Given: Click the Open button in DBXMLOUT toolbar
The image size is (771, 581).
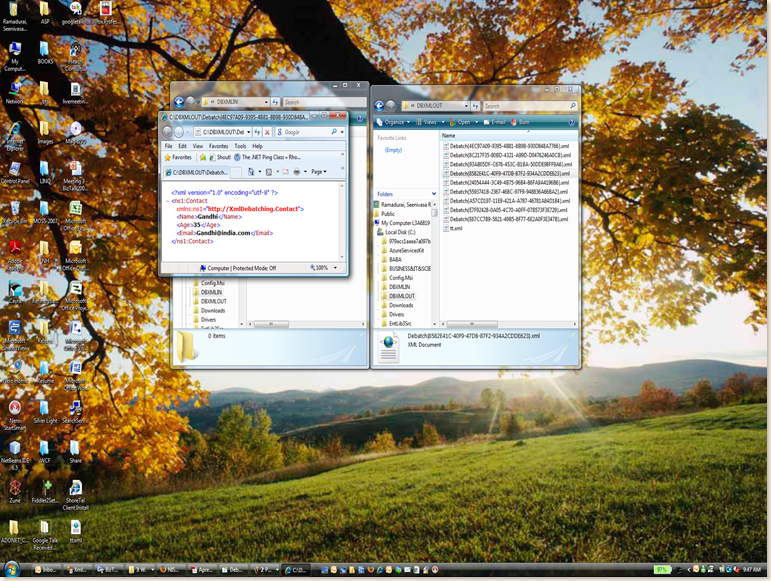Looking at the screenshot, I should [x=460, y=122].
